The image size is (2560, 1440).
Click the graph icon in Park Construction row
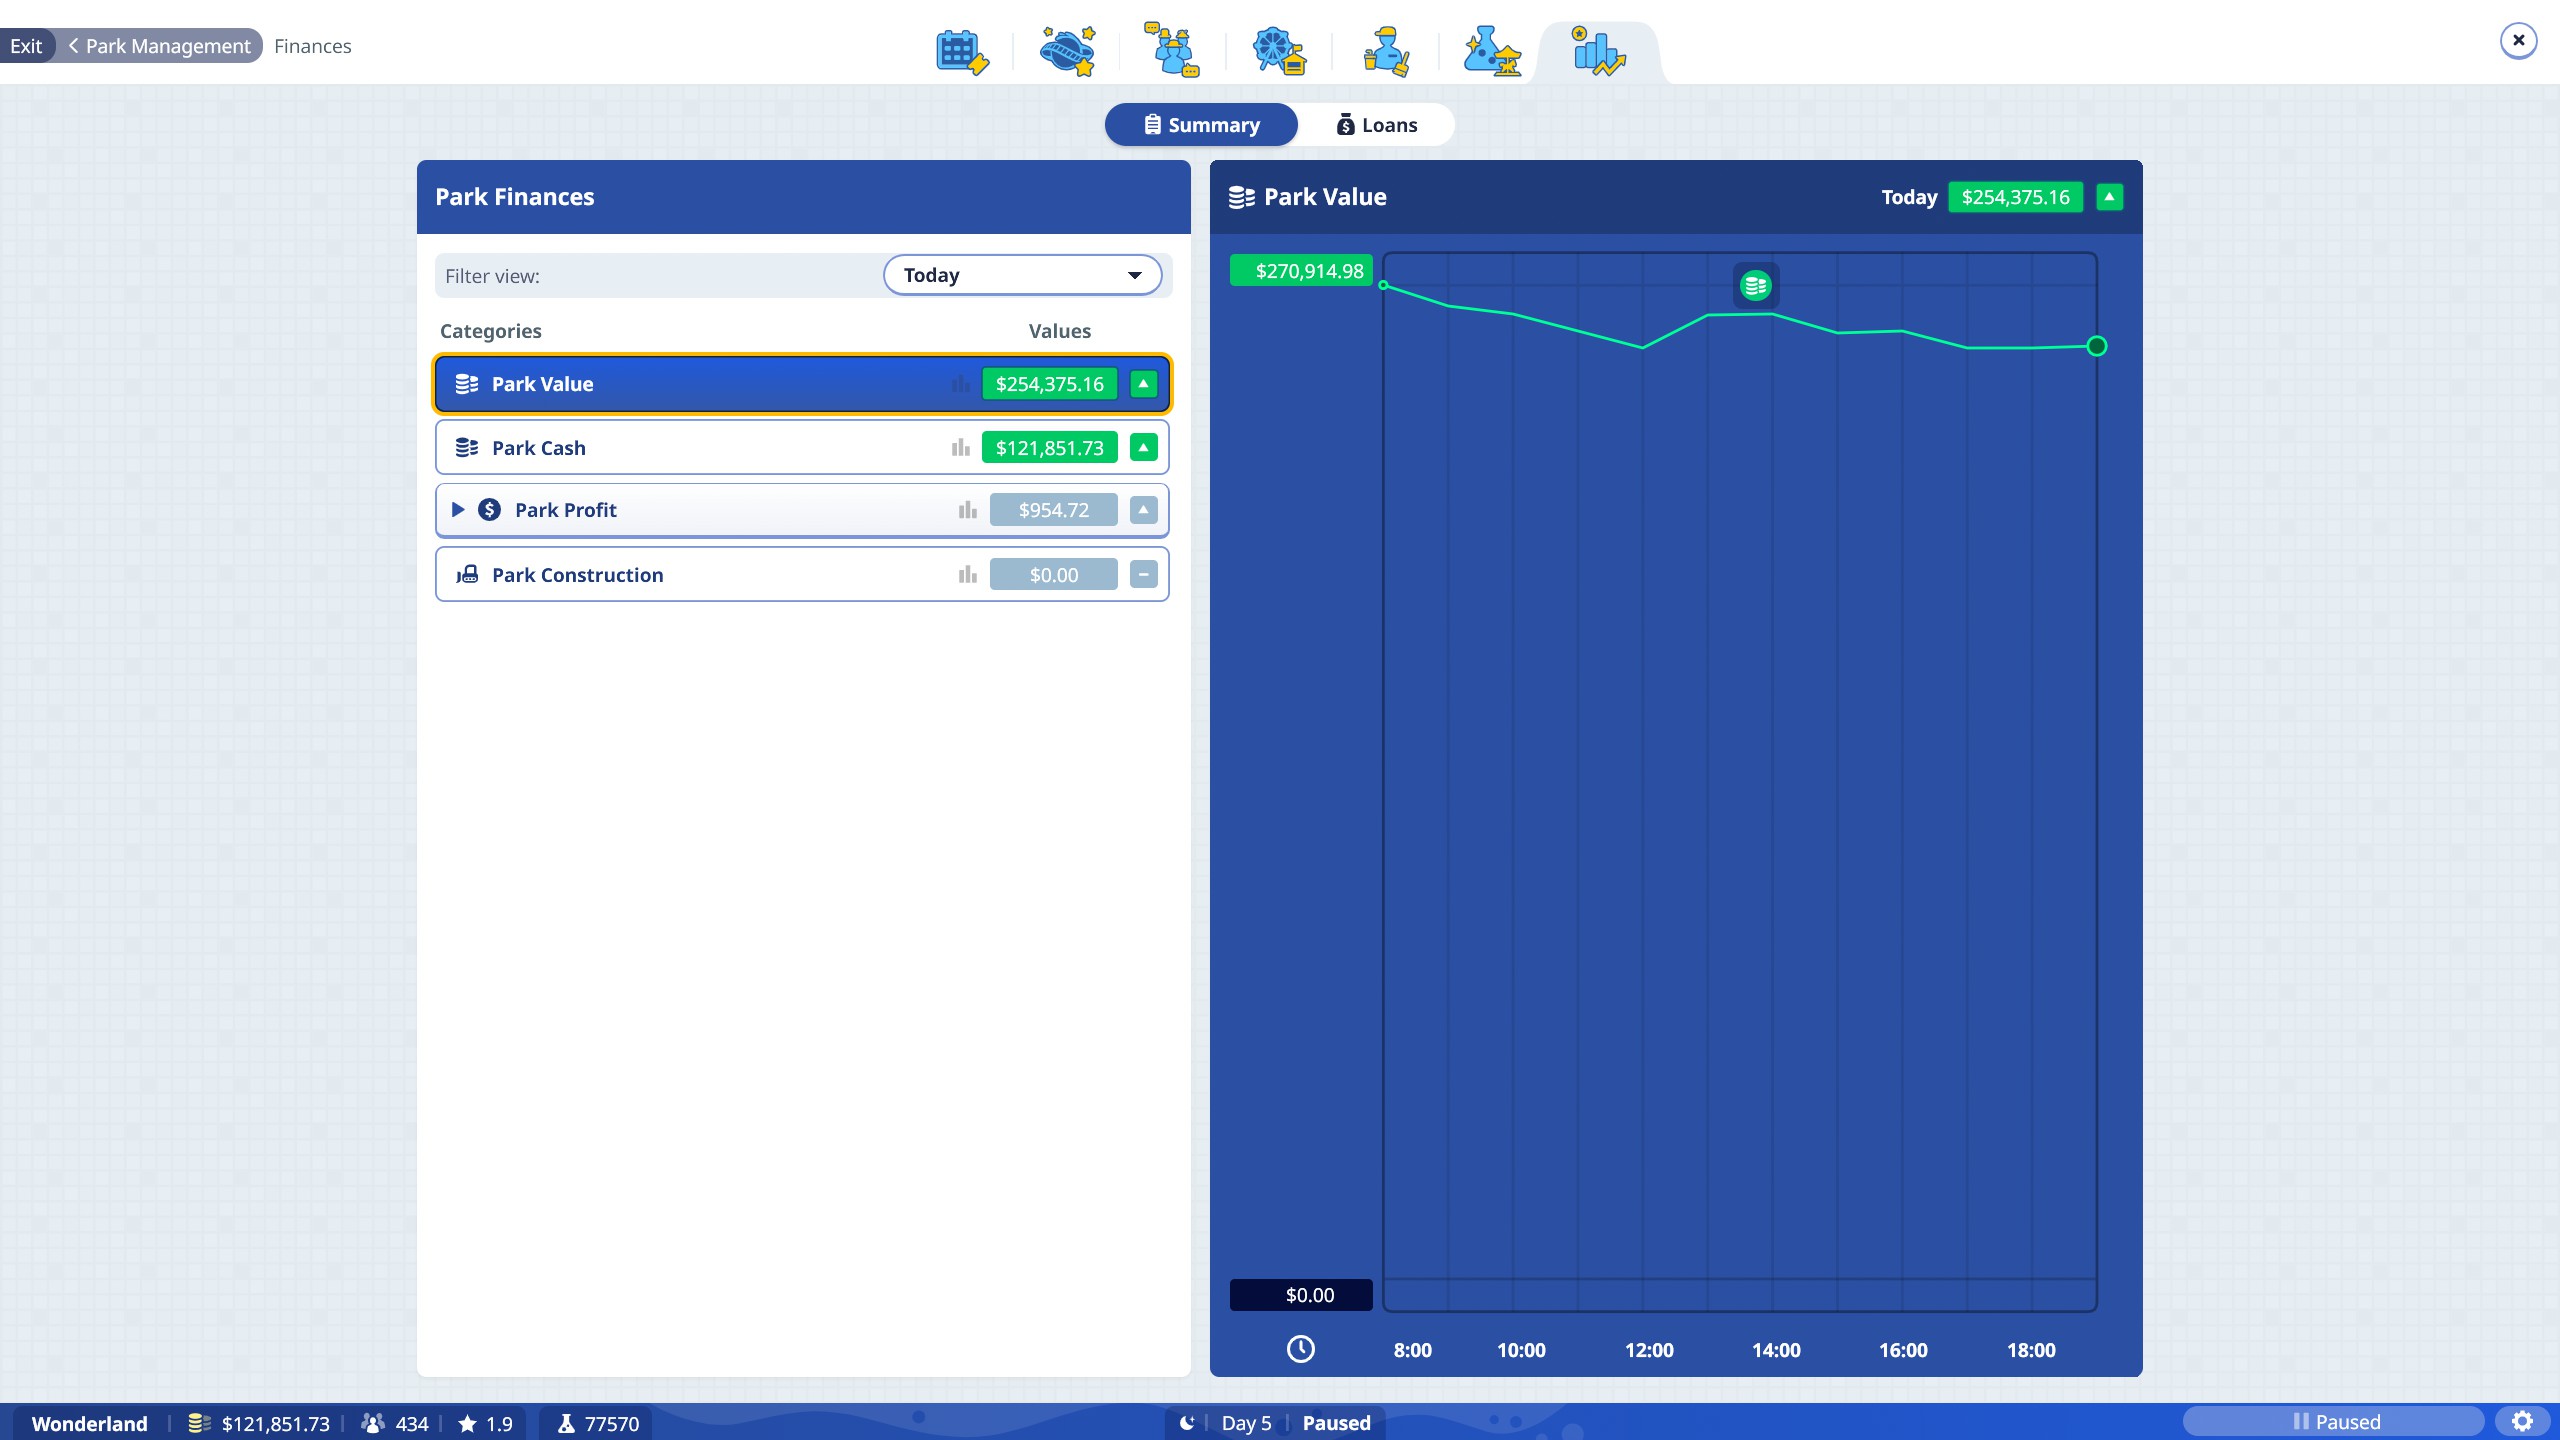point(967,574)
